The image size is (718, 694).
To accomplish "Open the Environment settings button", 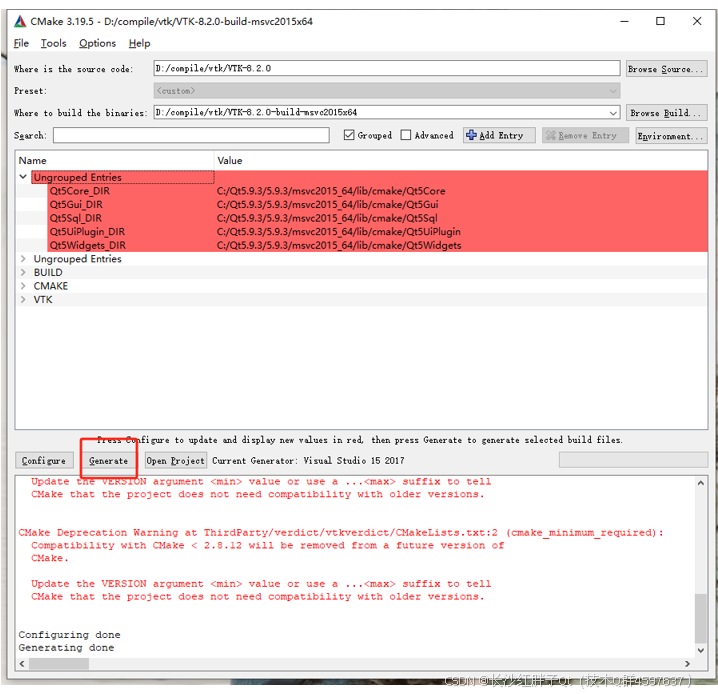I will click(671, 136).
